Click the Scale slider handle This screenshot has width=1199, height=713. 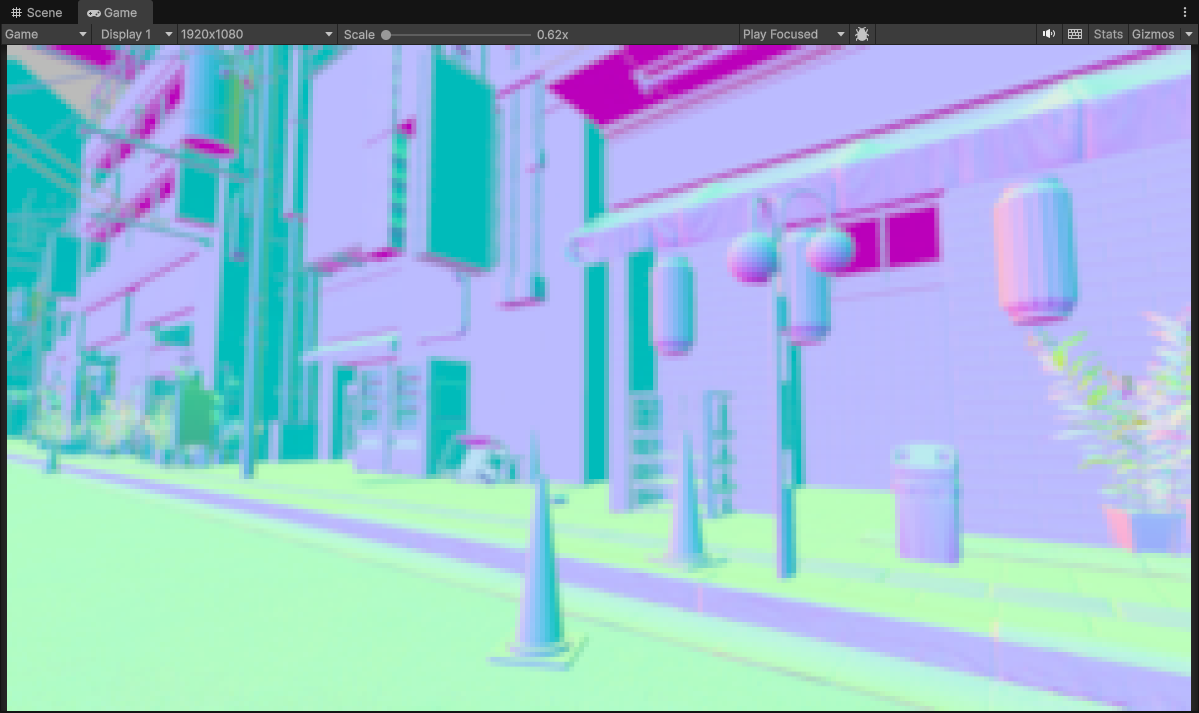386,35
